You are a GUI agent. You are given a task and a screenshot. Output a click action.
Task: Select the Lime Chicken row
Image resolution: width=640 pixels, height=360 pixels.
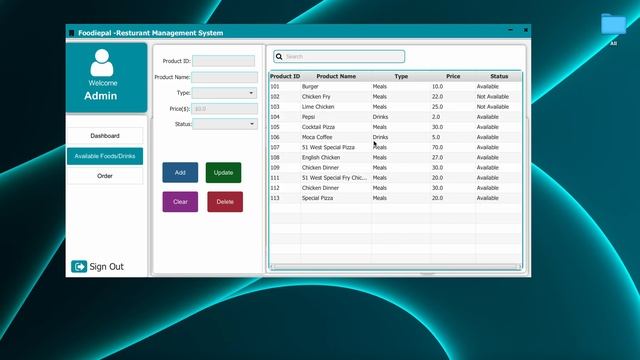396,107
